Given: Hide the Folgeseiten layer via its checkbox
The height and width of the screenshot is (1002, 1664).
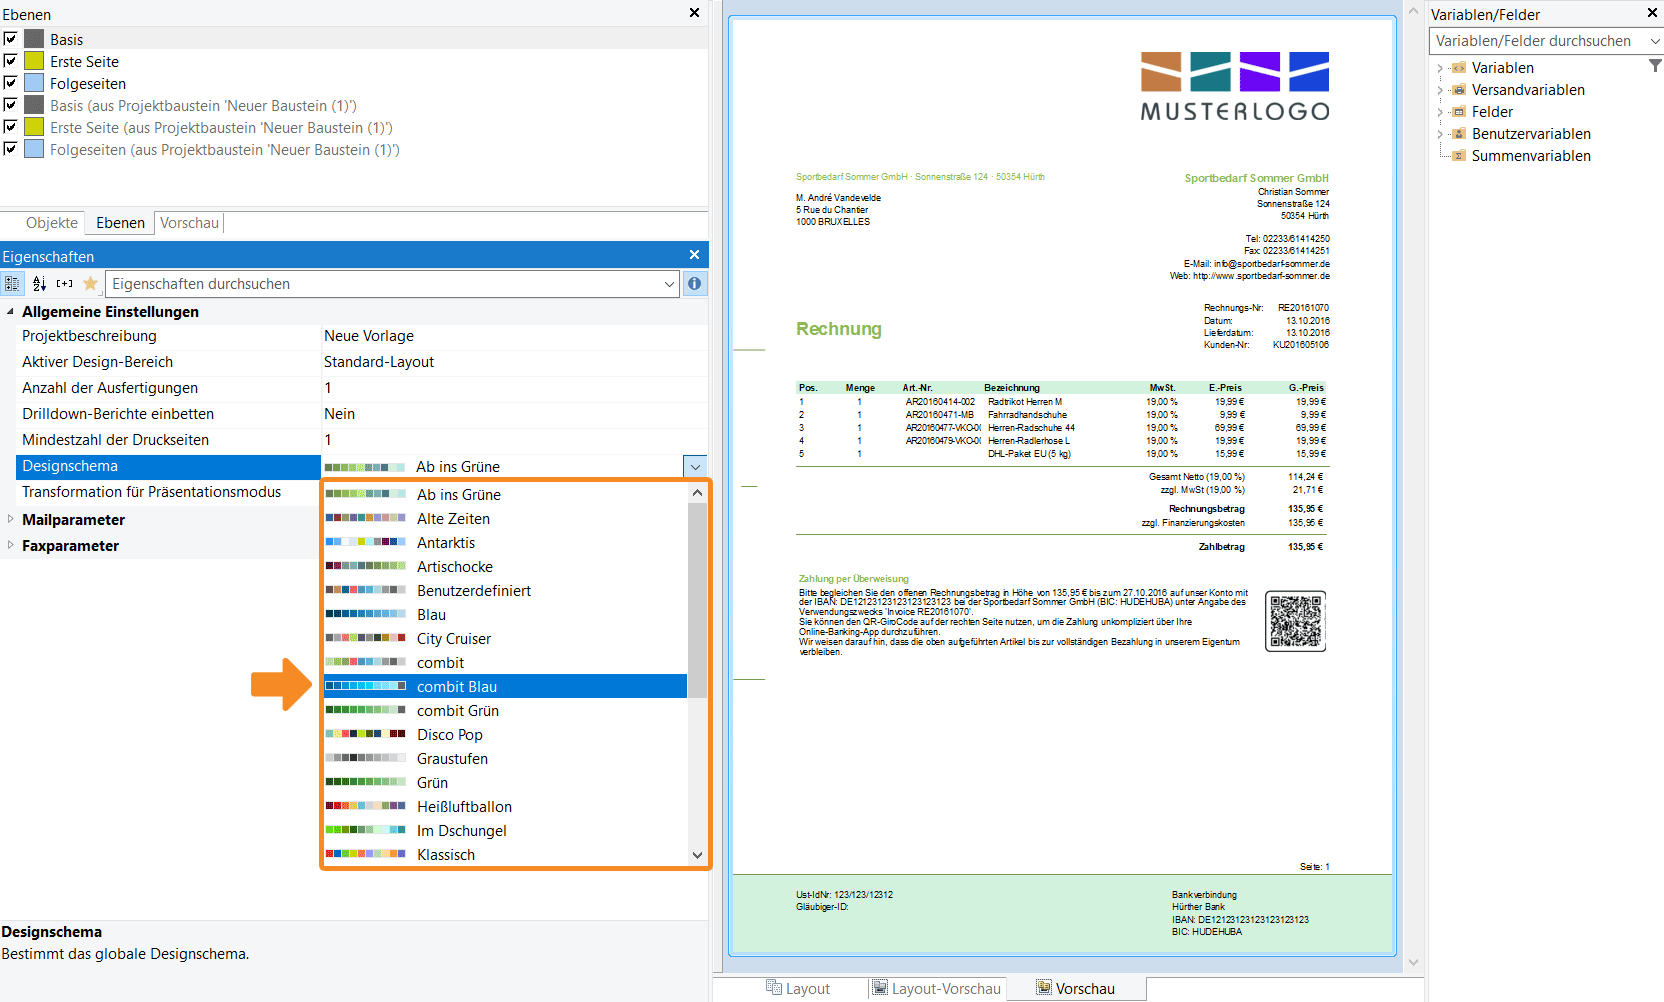Looking at the screenshot, I should (11, 83).
